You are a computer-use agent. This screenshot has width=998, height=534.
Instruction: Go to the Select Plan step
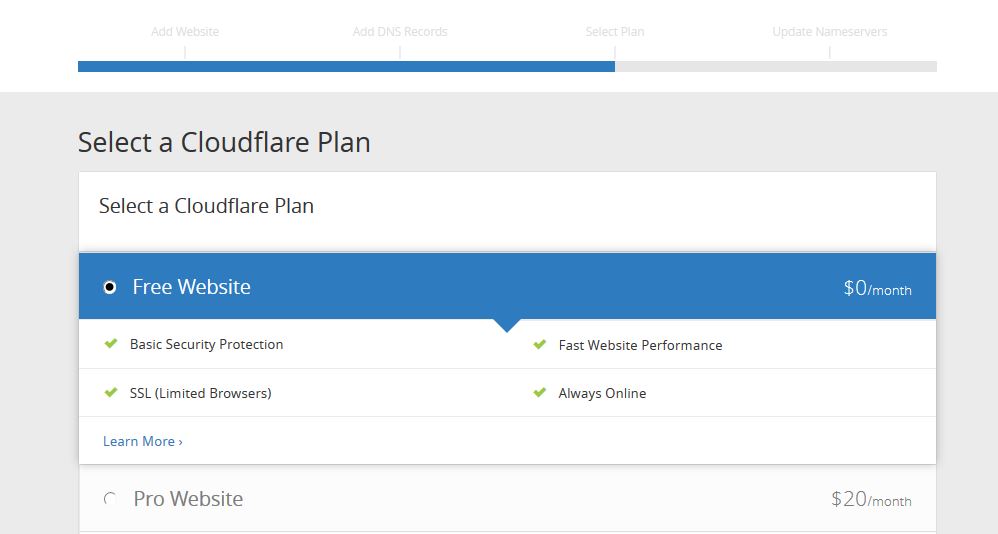click(614, 32)
